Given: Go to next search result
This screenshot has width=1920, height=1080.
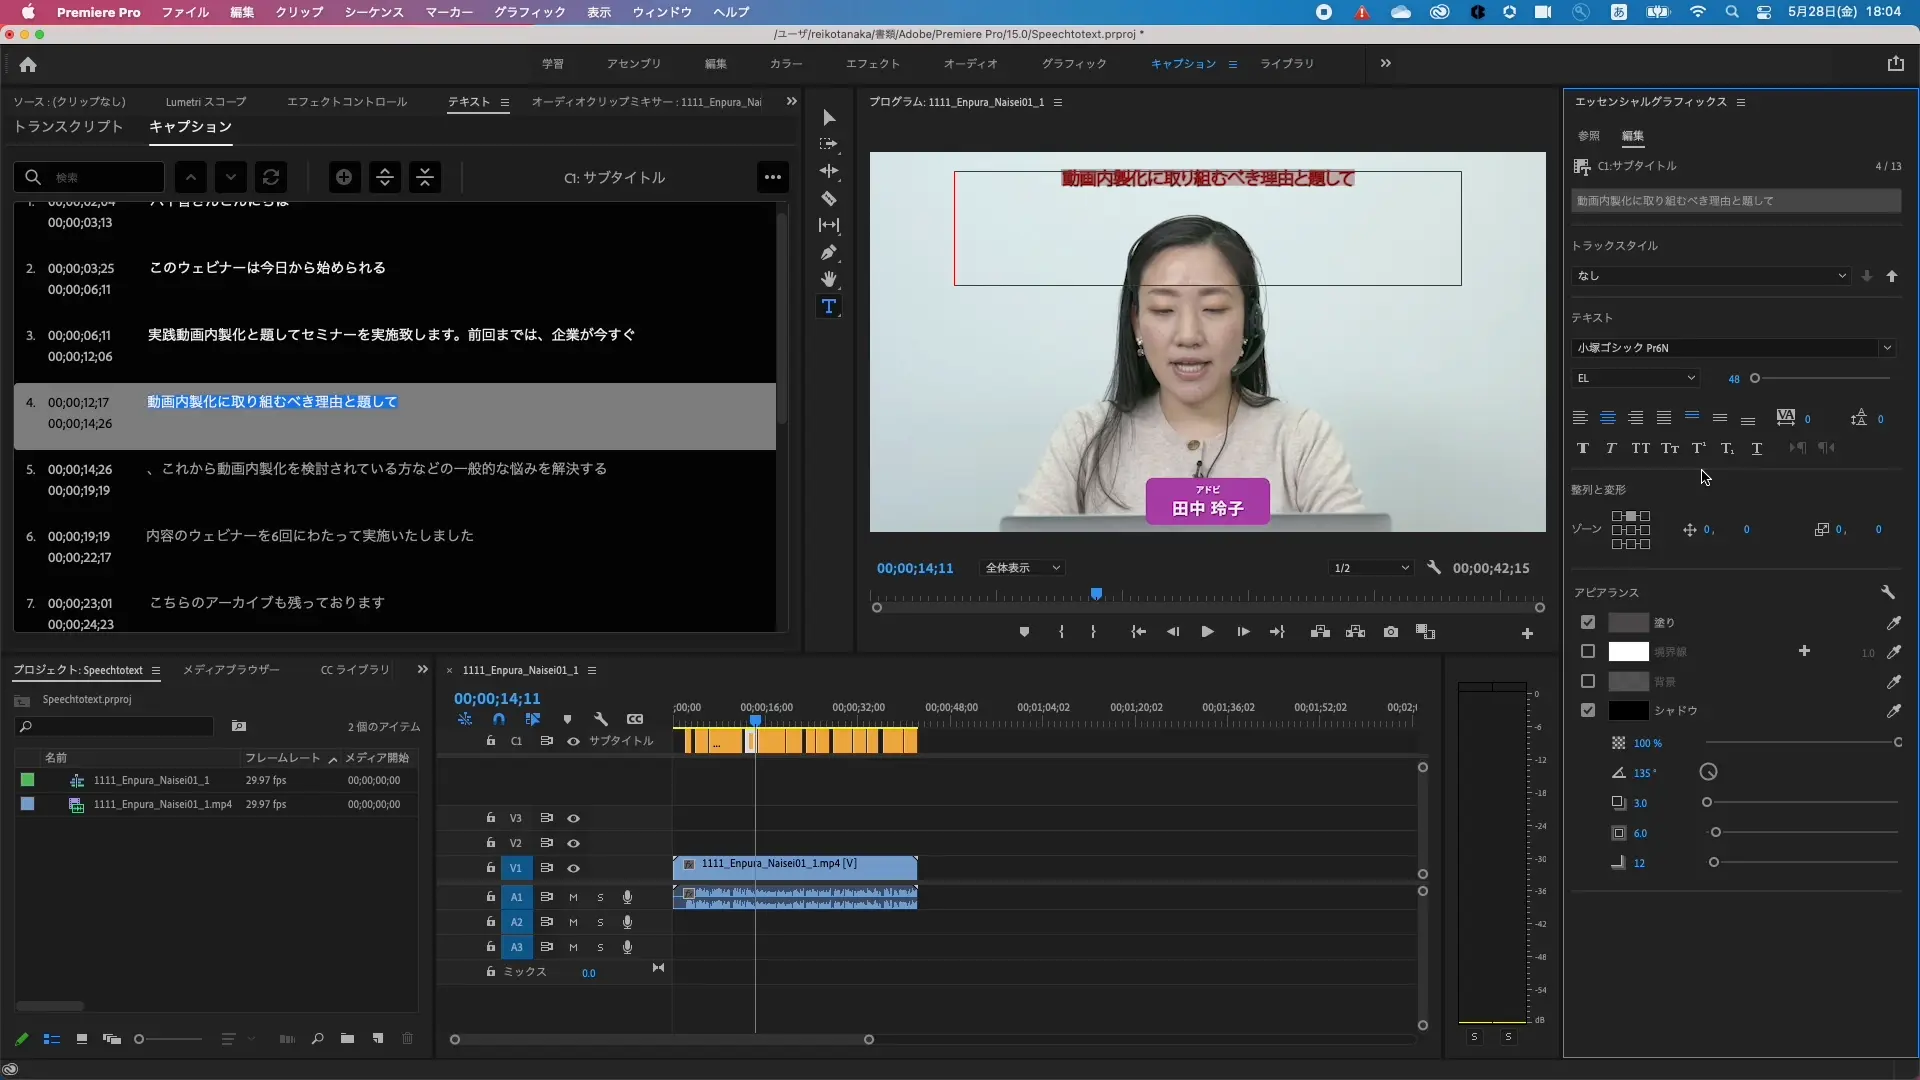Looking at the screenshot, I should tap(231, 177).
